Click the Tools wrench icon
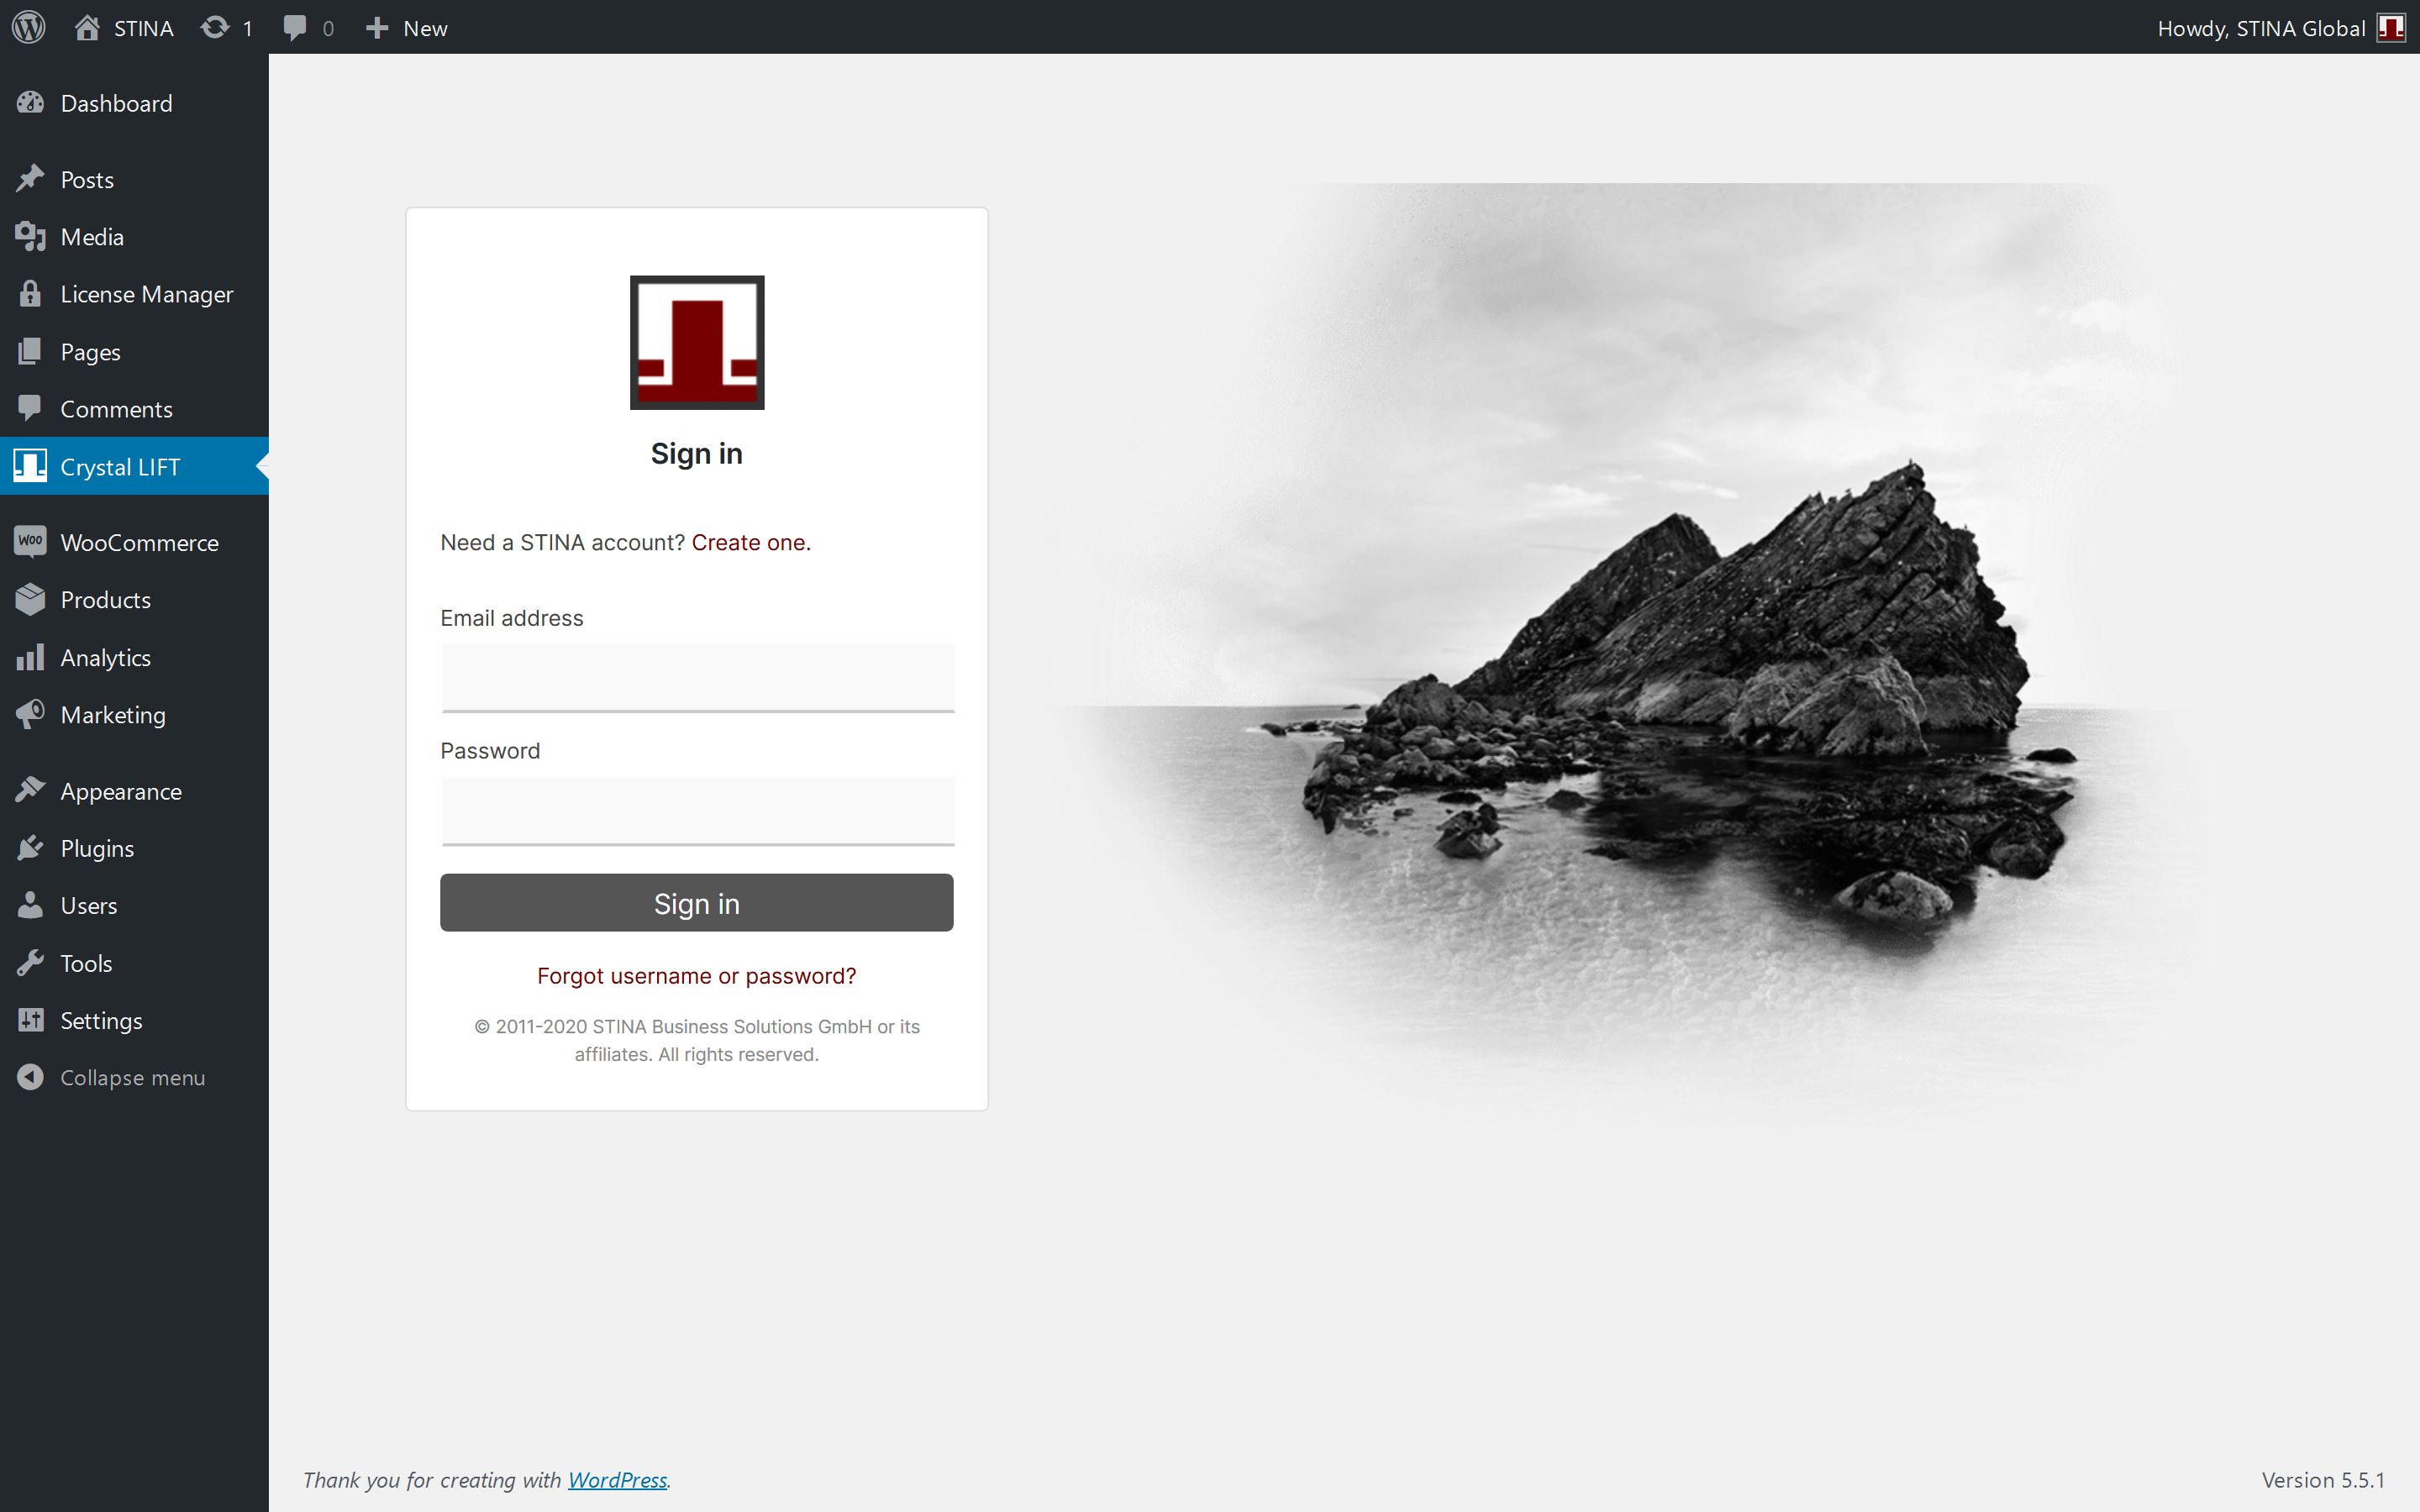Viewport: 2420px width, 1512px height. (30, 963)
